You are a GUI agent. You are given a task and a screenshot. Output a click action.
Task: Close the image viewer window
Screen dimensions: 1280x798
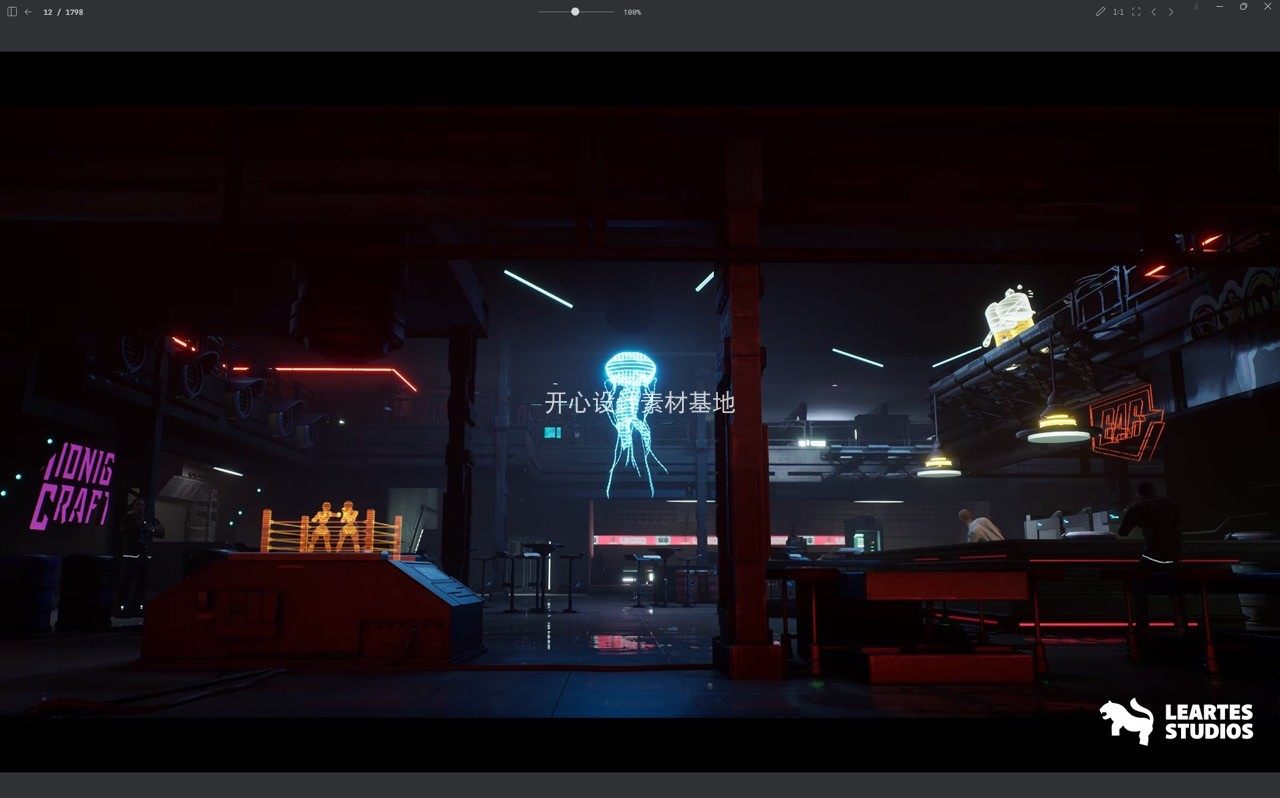point(1267,7)
